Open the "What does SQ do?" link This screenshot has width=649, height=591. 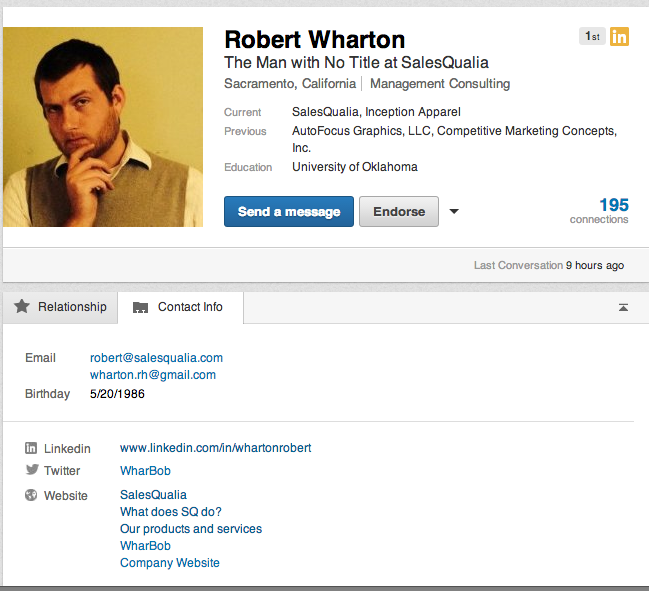click(x=170, y=512)
